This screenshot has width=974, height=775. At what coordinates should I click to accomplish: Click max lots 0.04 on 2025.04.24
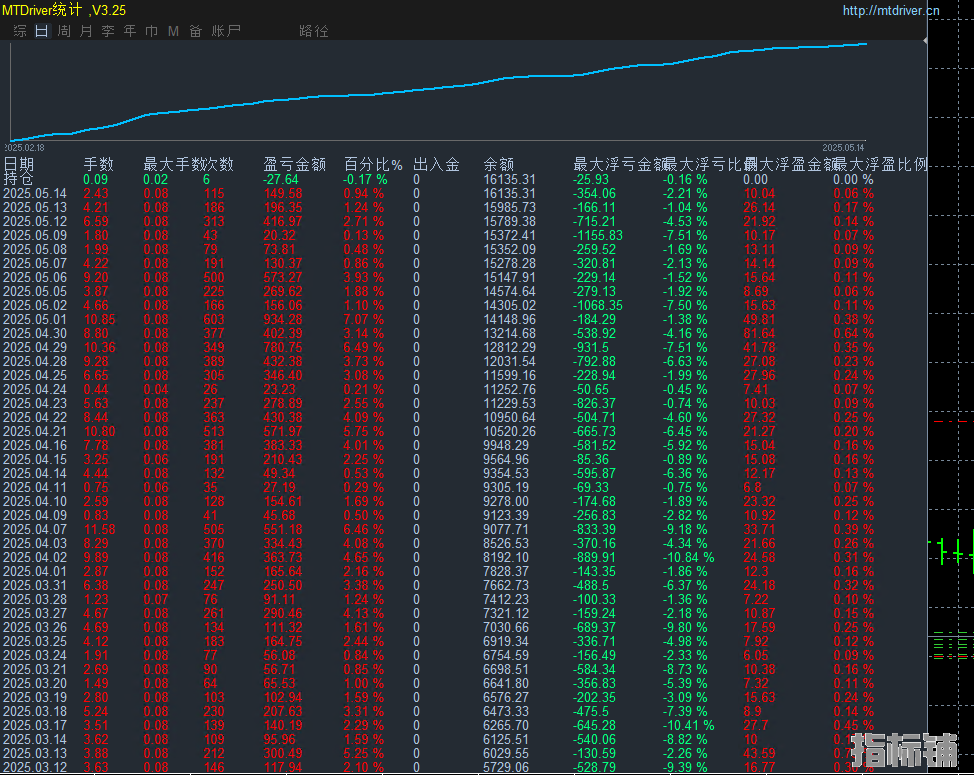click(155, 389)
